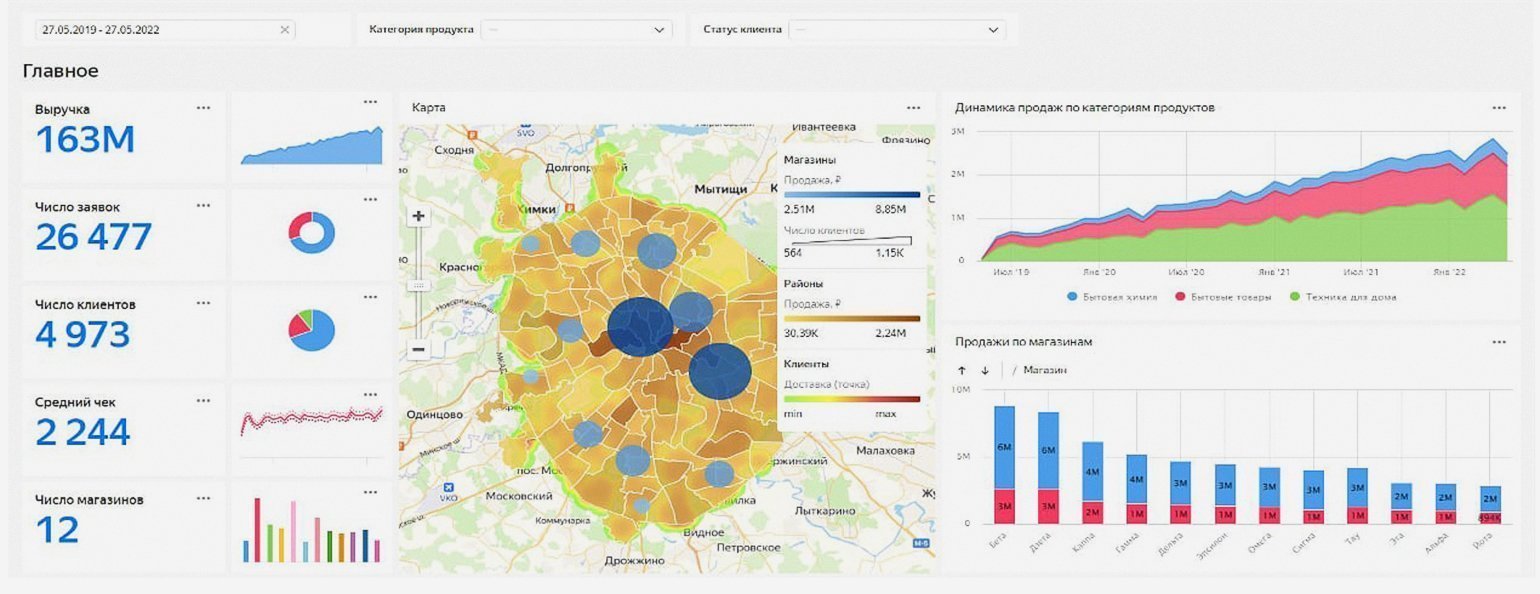
Task: Click the sort ascending up arrow icon
Action: click(x=962, y=370)
